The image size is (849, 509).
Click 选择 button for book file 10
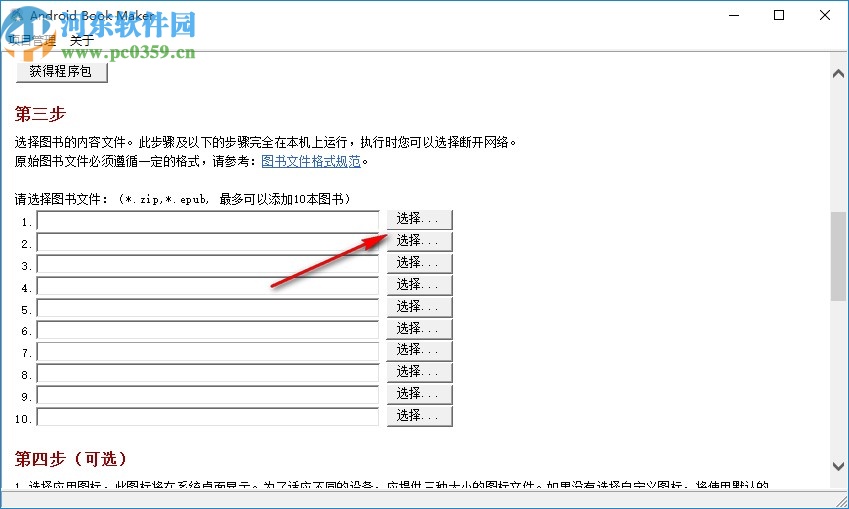click(419, 416)
